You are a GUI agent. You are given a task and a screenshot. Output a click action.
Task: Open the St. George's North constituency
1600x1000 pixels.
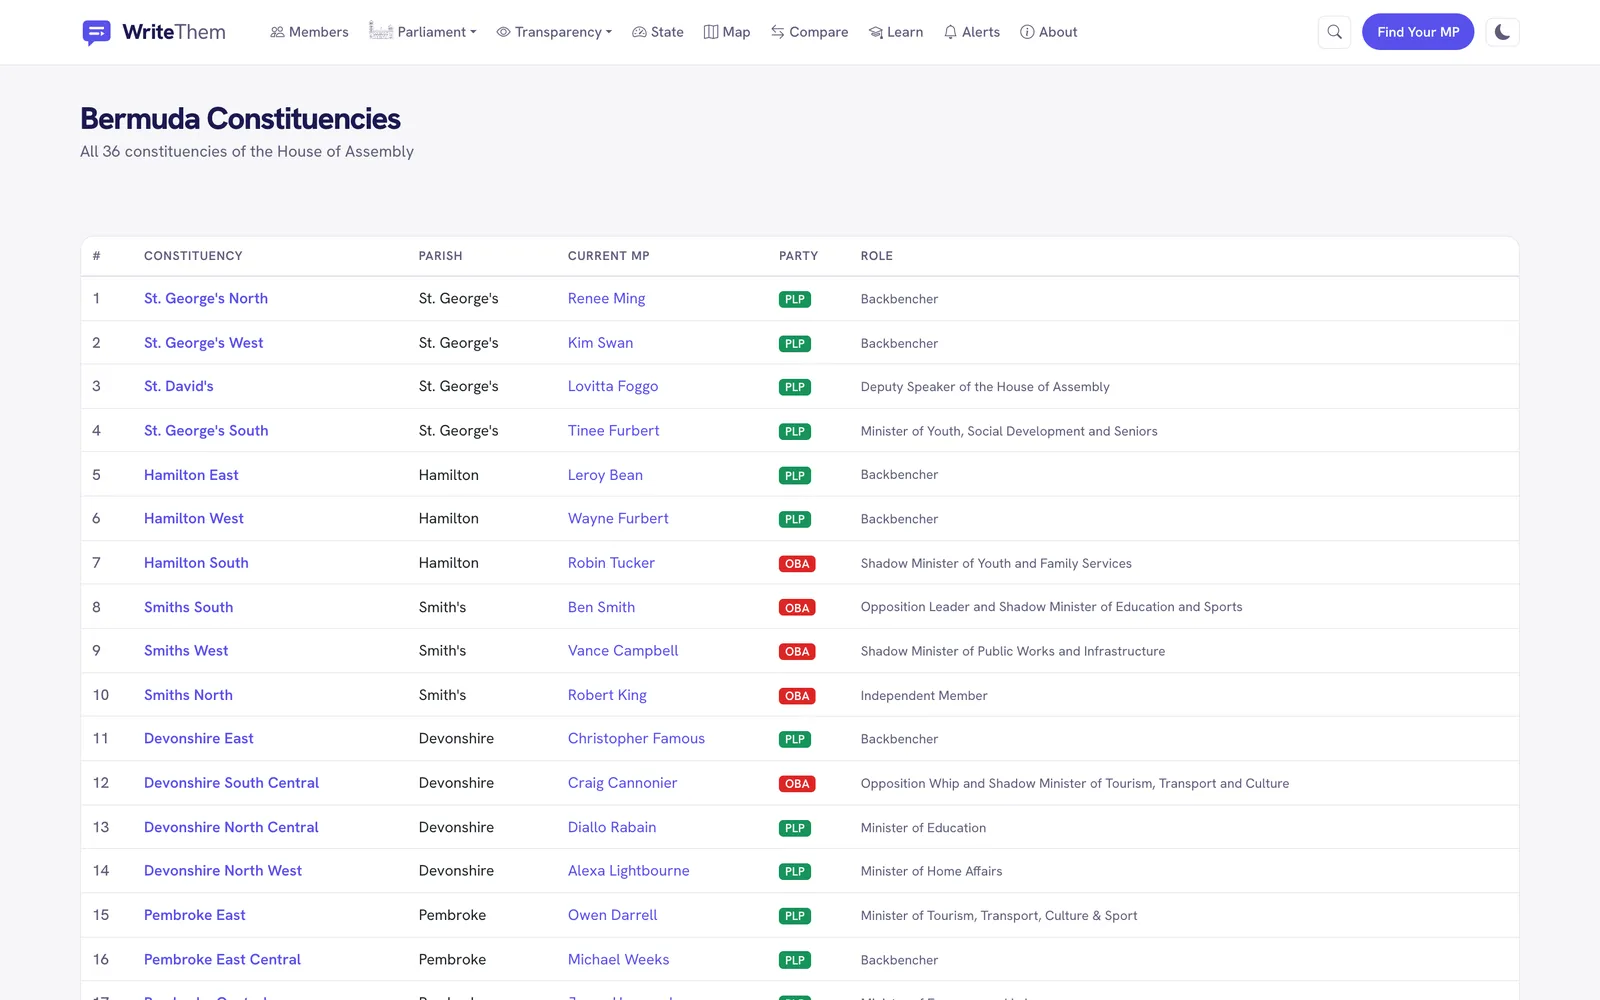pyautogui.click(x=206, y=298)
